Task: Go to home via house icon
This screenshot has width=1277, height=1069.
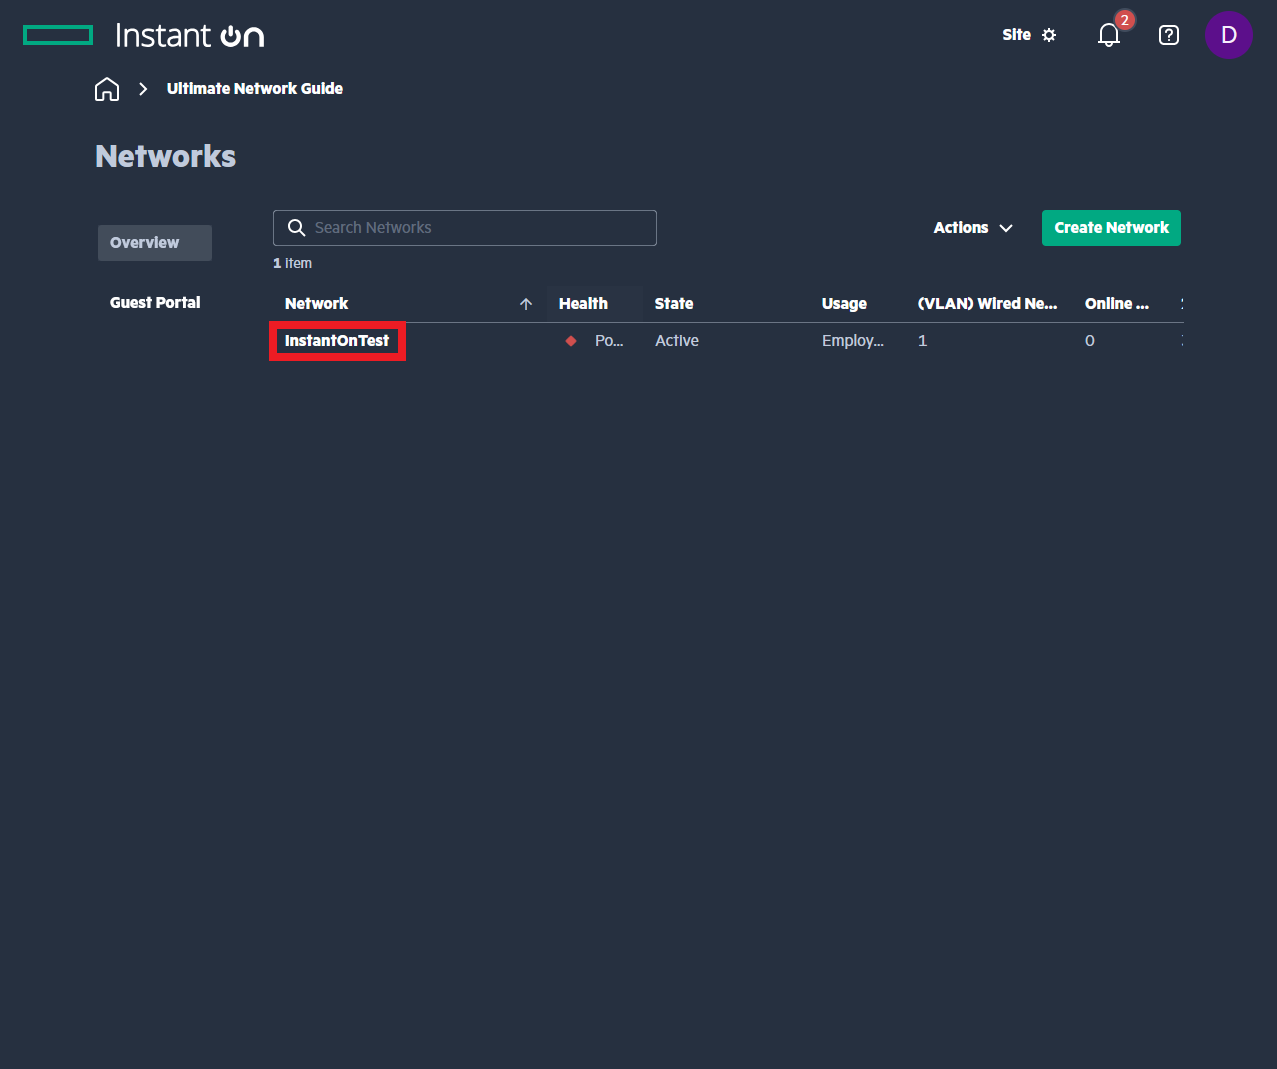Action: click(107, 89)
